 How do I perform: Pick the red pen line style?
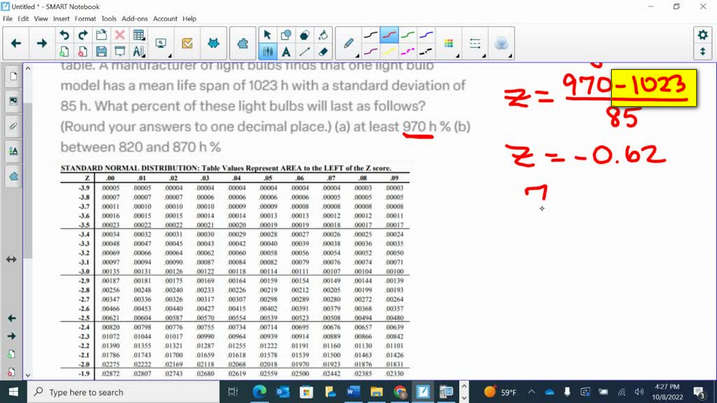pyautogui.click(x=389, y=35)
